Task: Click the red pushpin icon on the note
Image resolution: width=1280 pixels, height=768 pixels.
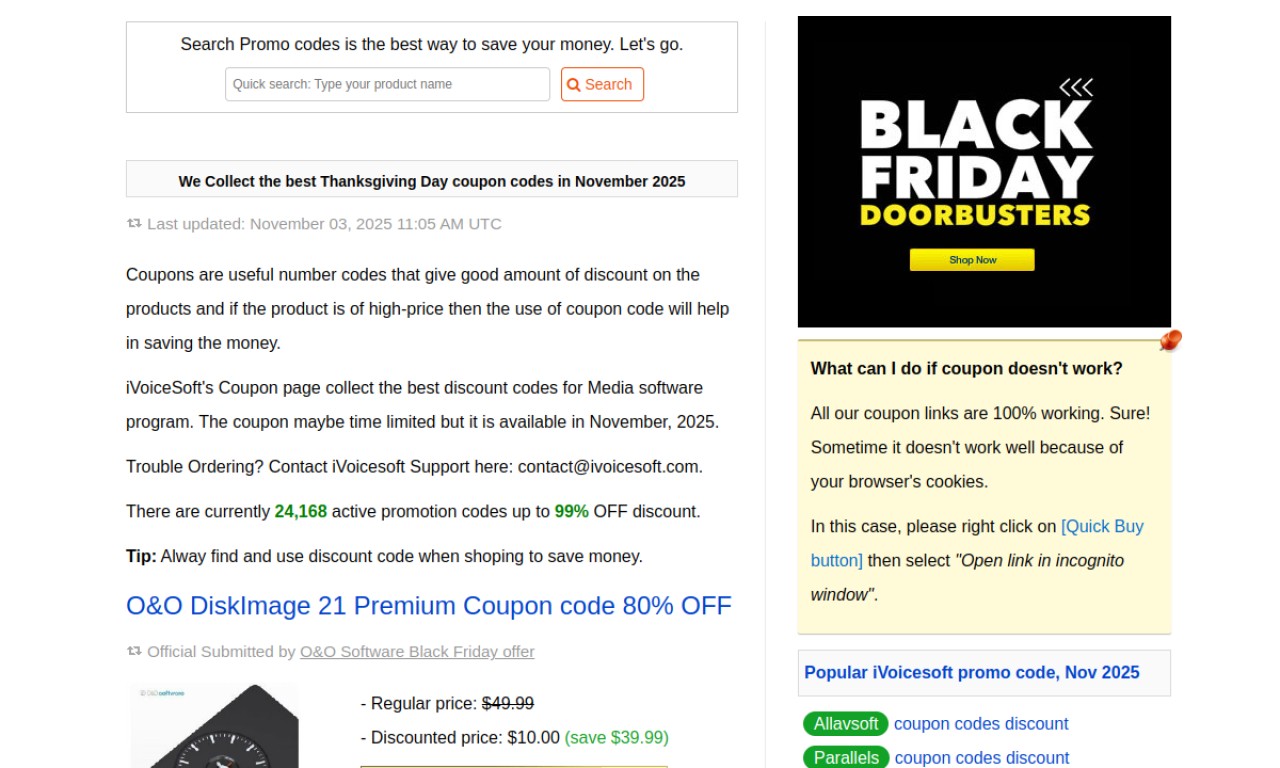Action: point(1170,340)
